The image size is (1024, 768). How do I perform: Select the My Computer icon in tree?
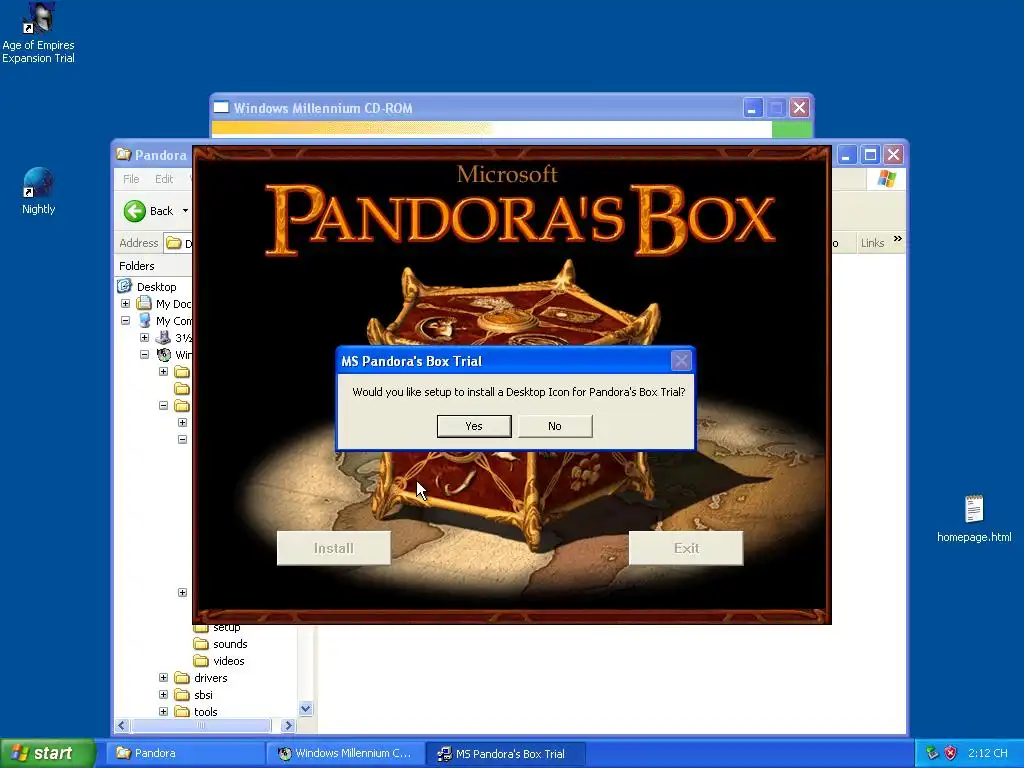144,321
